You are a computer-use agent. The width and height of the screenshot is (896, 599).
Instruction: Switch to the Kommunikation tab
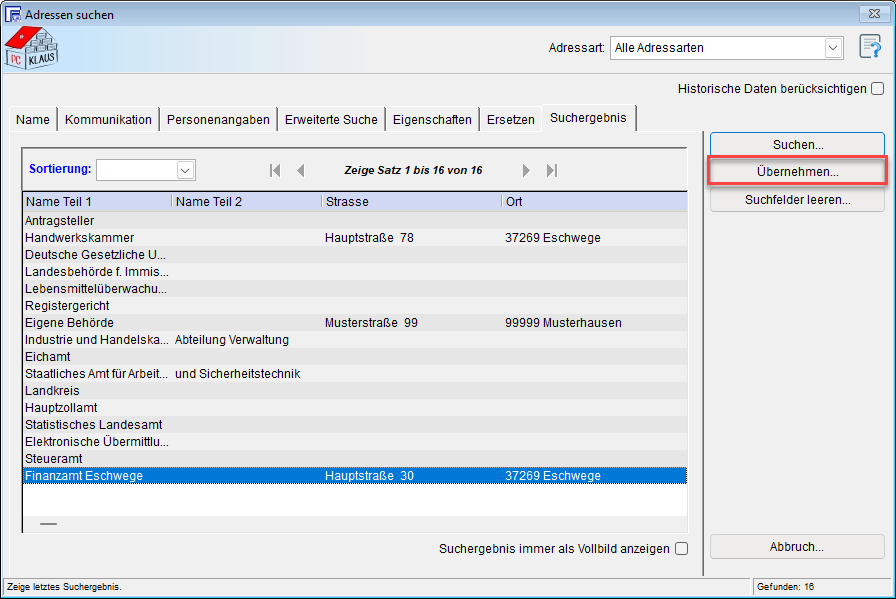pyautogui.click(x=108, y=119)
